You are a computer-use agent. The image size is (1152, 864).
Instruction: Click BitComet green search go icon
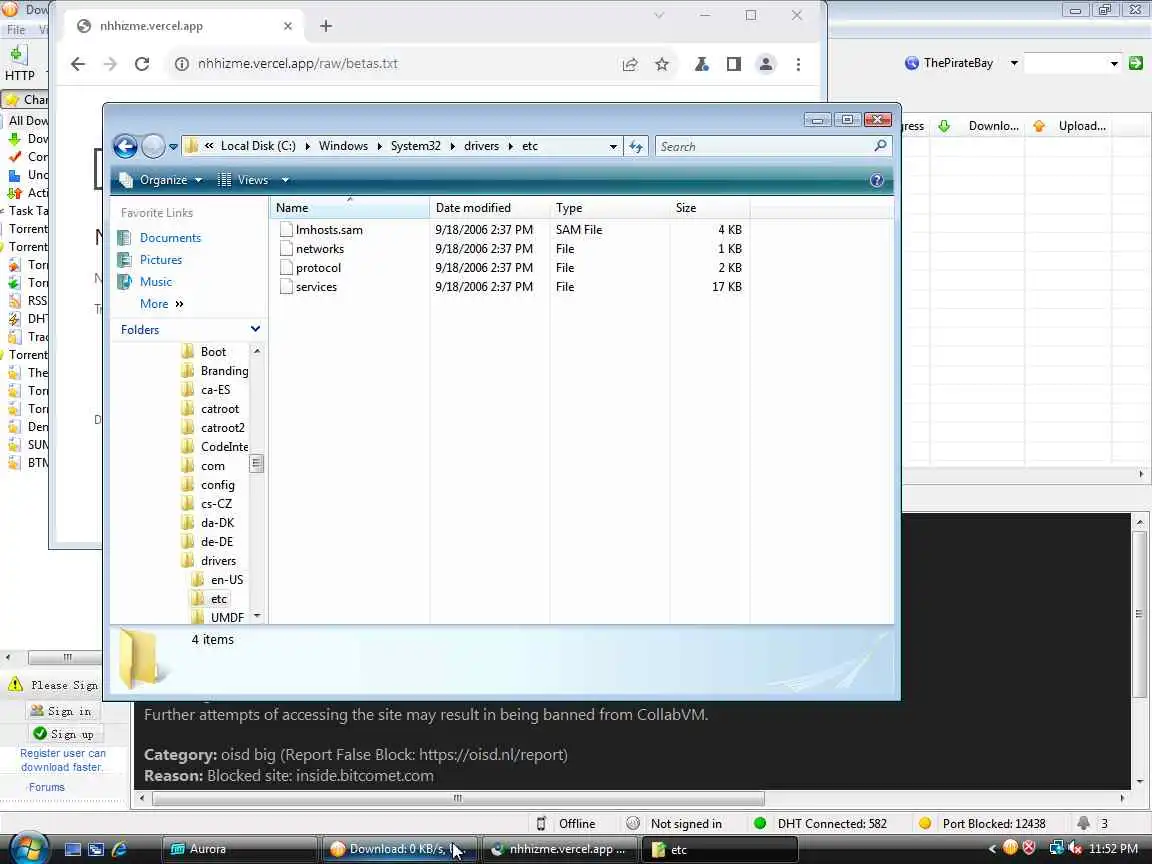[1136, 63]
